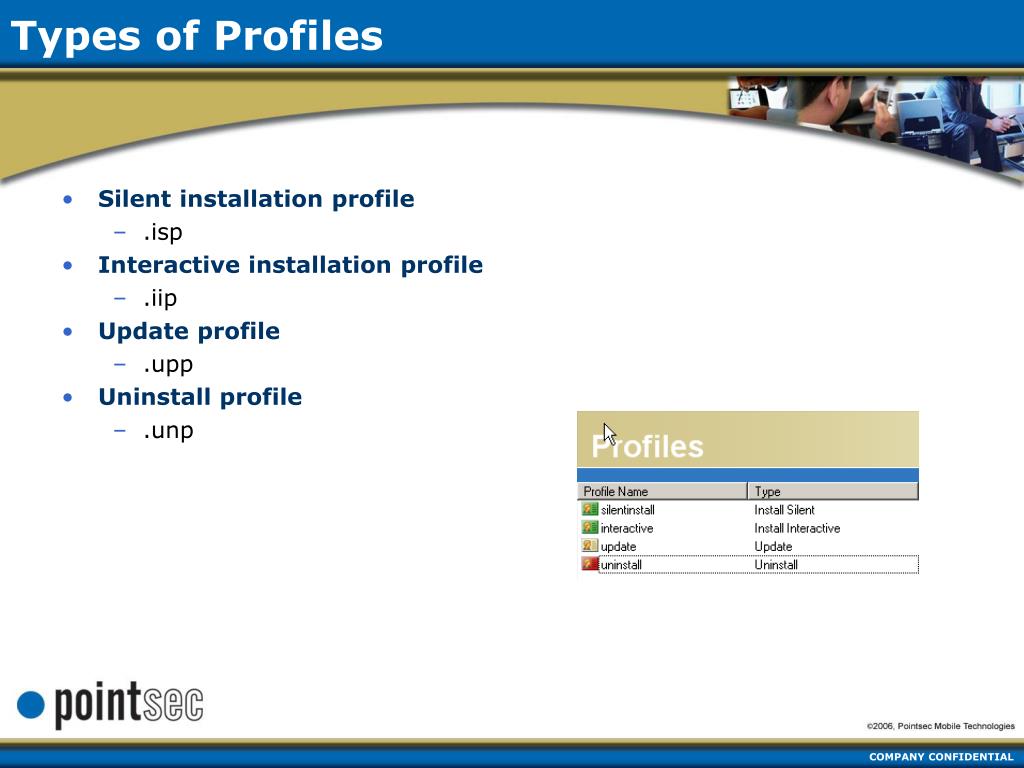
Task: Select the interactive profile name
Action: click(626, 528)
